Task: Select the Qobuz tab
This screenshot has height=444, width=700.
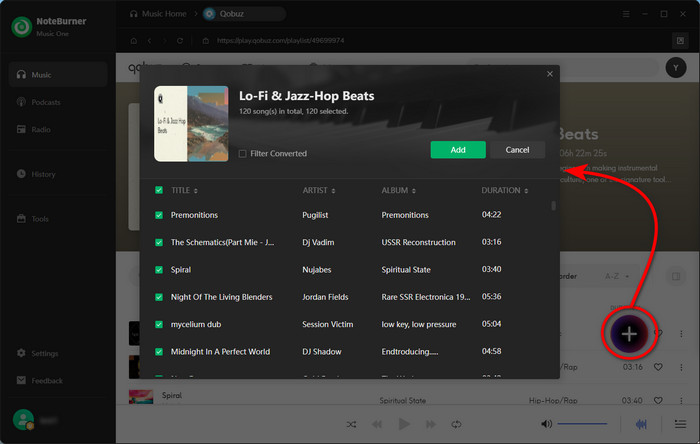Action: (244, 14)
